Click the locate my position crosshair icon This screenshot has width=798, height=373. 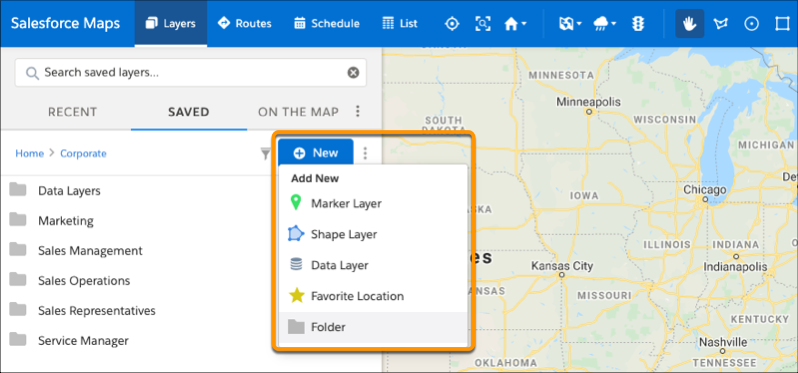pyautogui.click(x=452, y=24)
